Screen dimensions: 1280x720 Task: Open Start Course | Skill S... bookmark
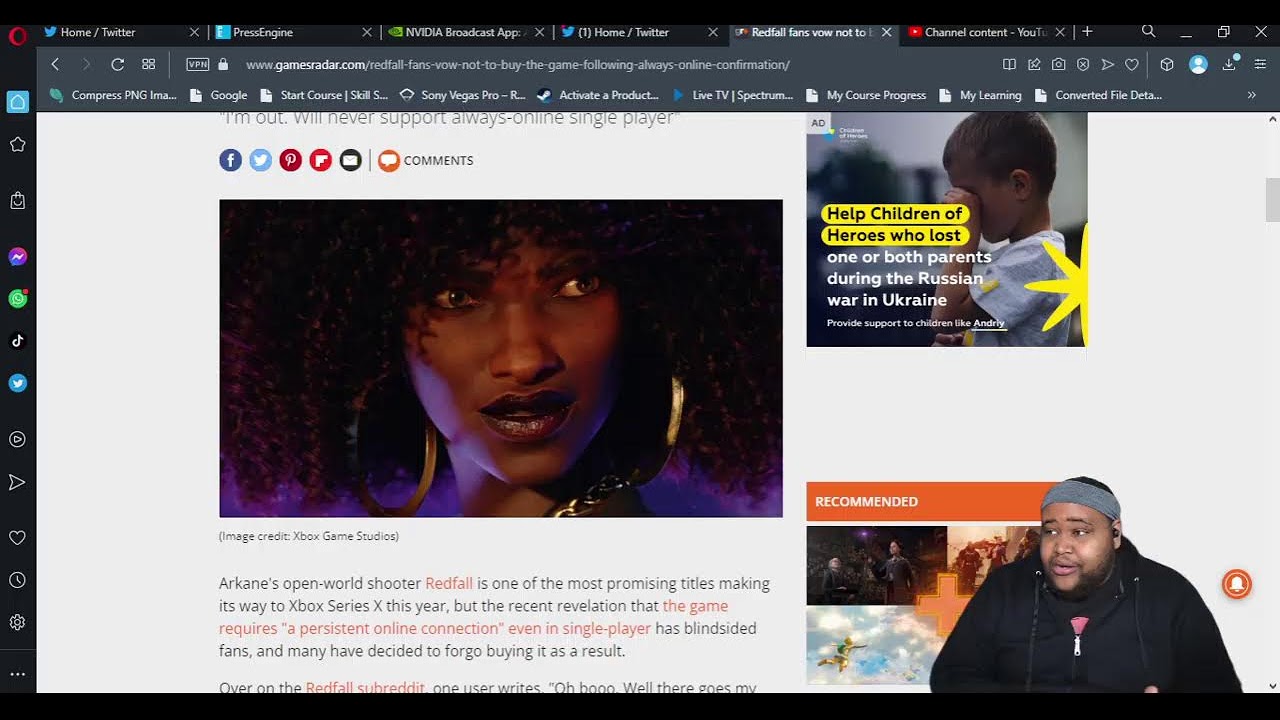323,95
